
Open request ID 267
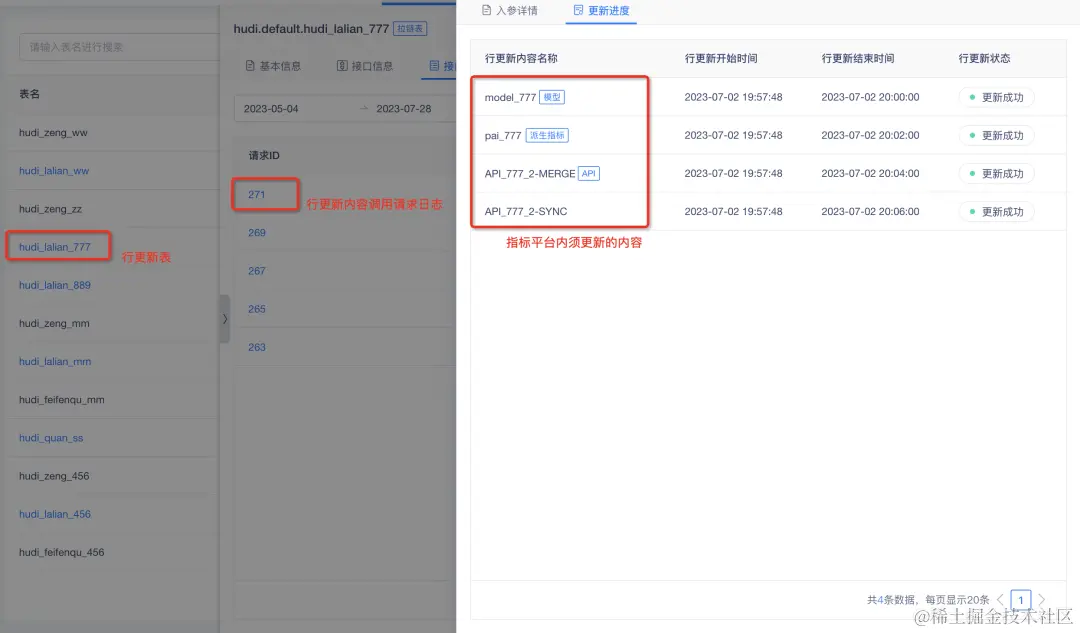257,271
